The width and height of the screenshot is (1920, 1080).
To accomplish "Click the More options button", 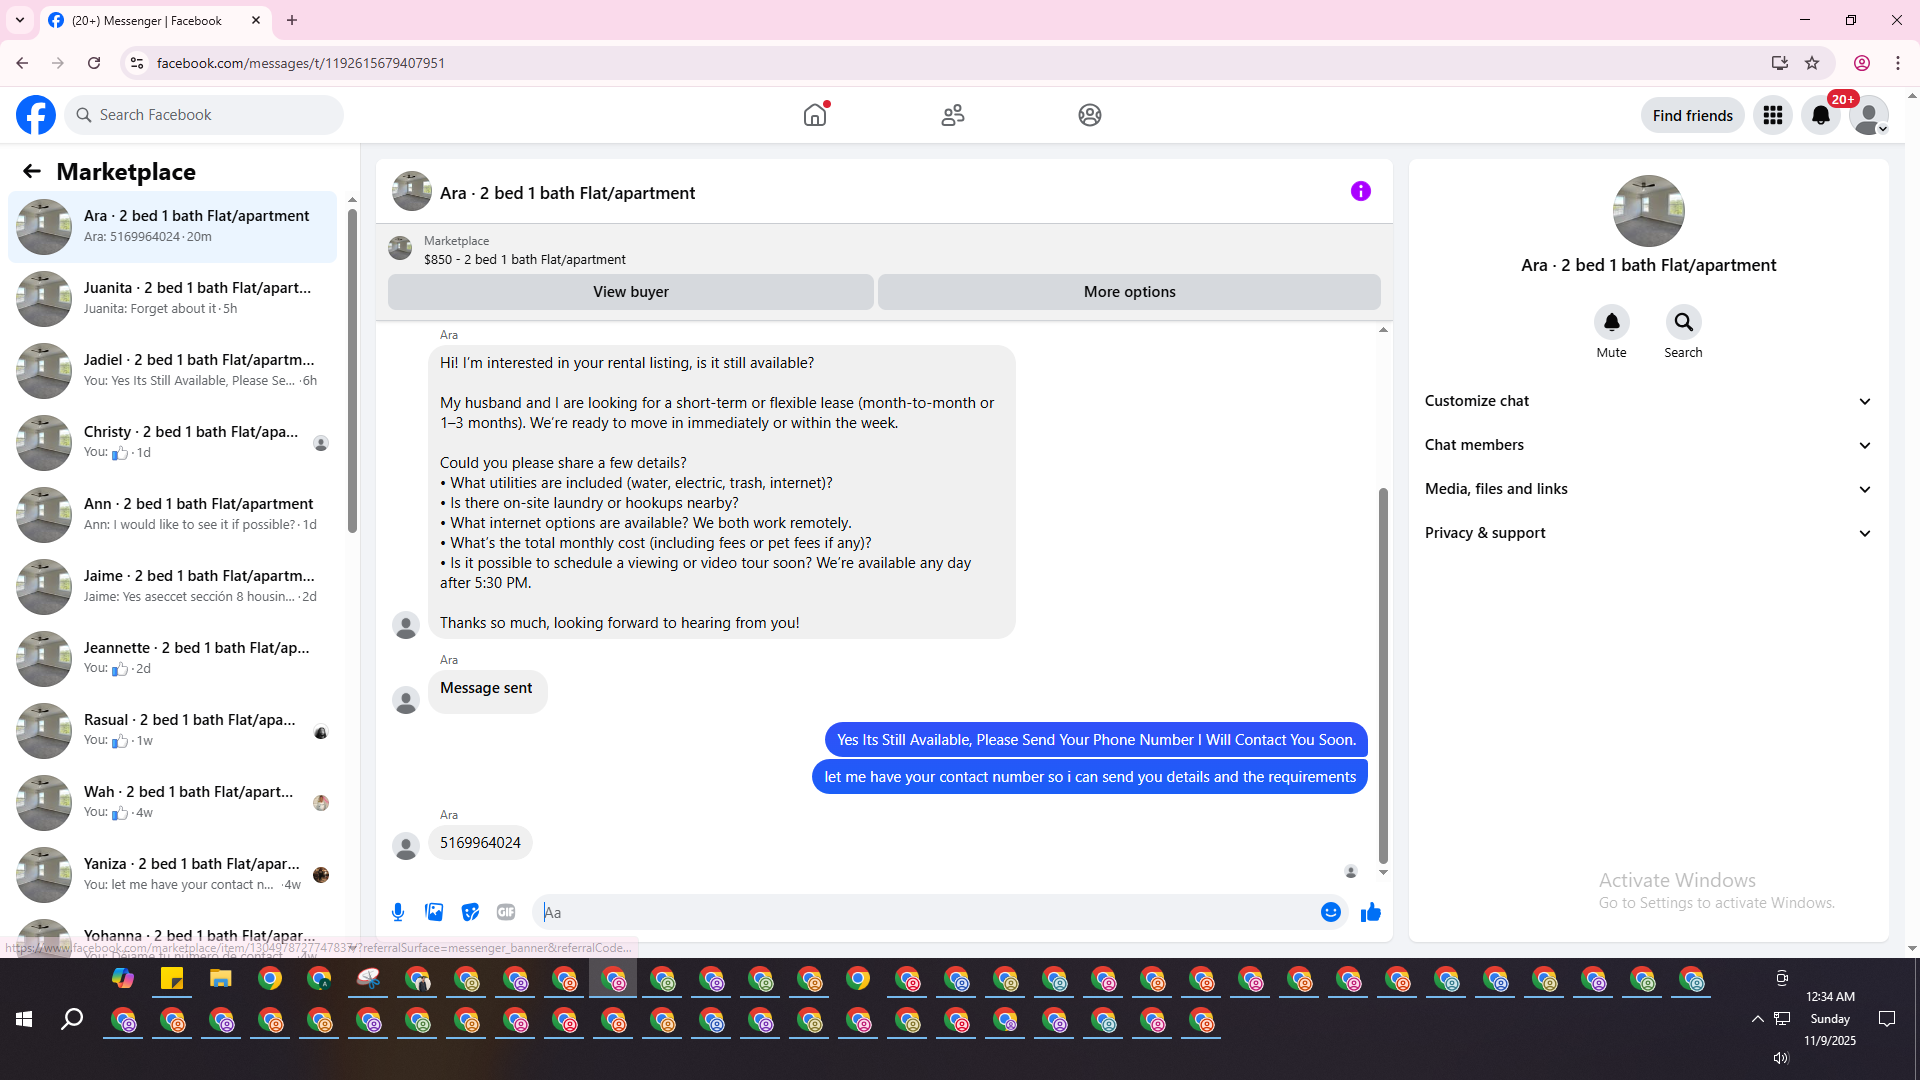I will 1129,292.
